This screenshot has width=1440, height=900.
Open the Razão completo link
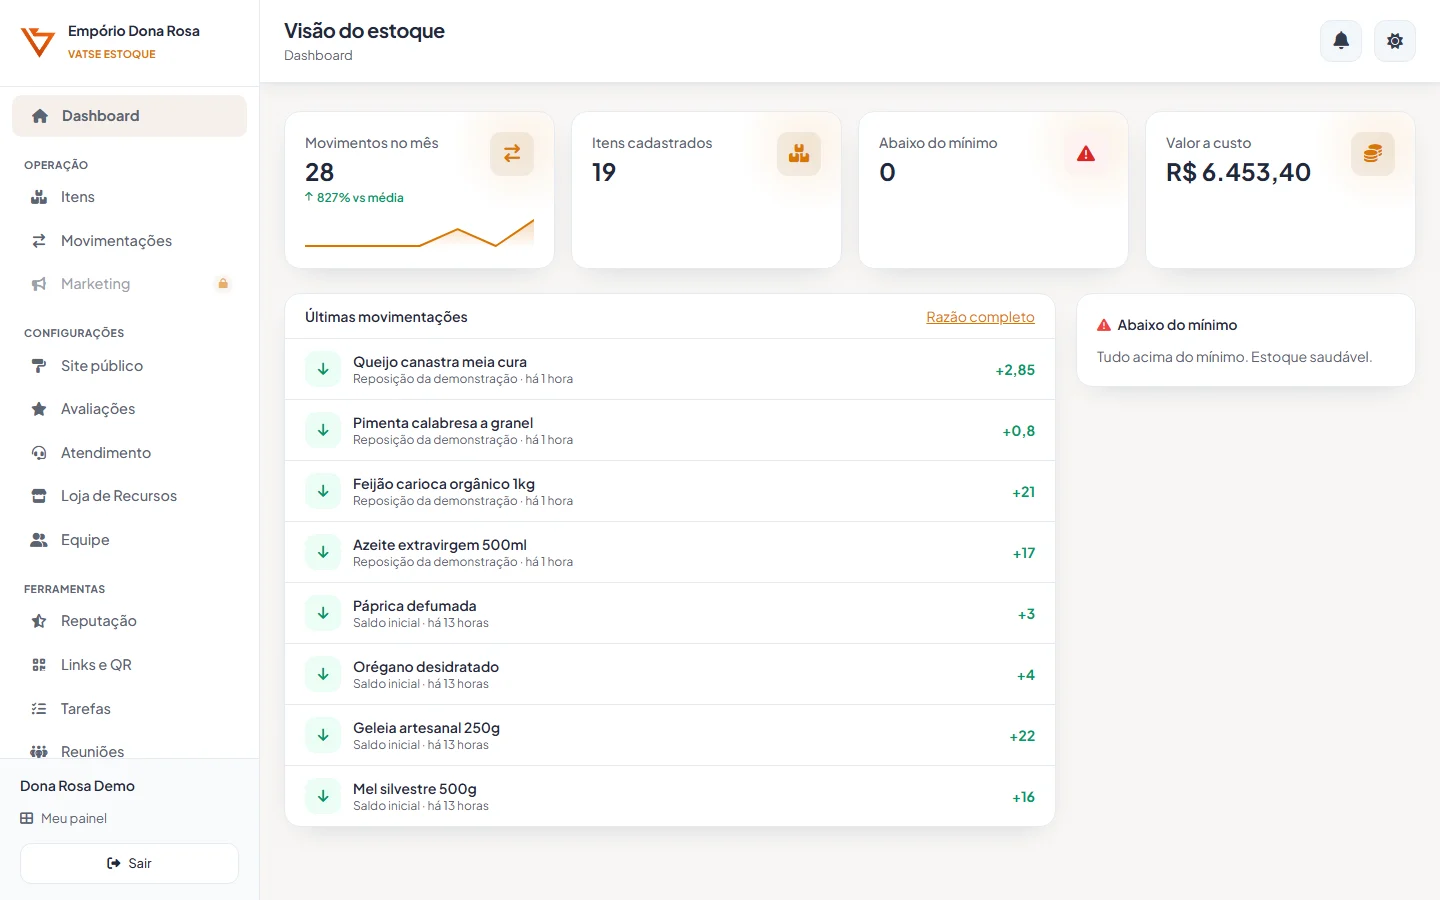coord(980,317)
